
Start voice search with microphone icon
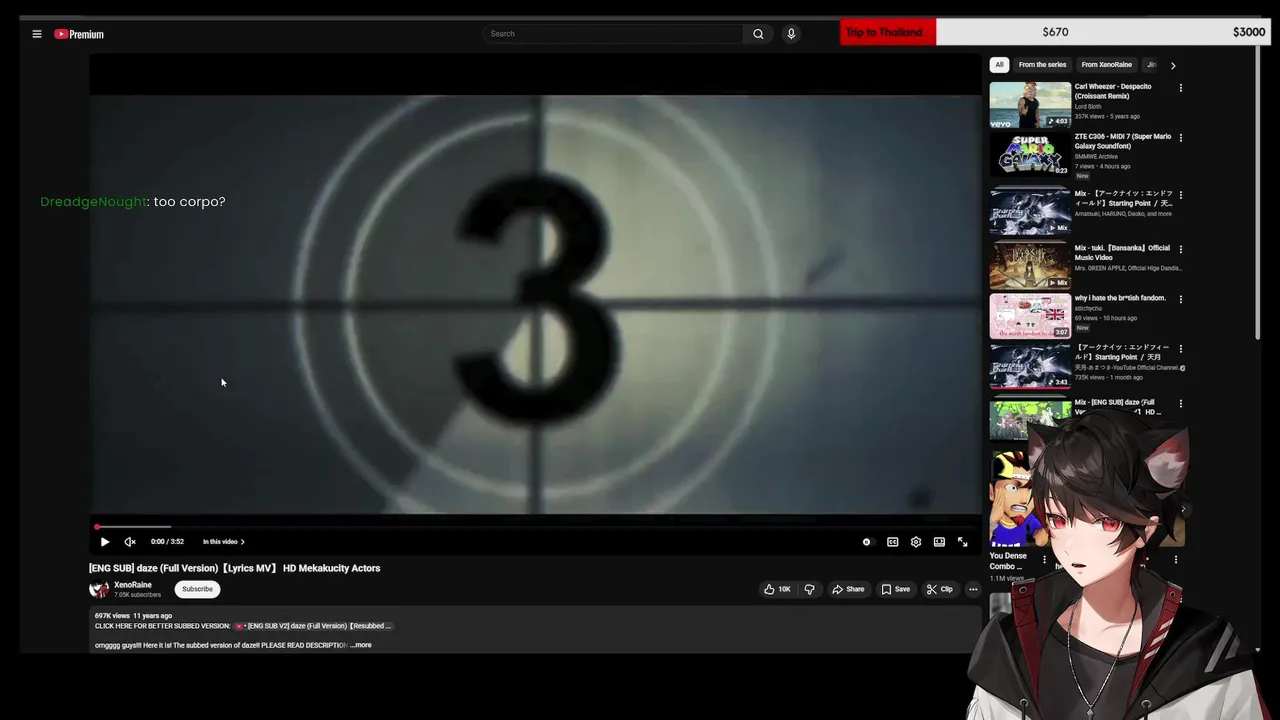pos(791,34)
